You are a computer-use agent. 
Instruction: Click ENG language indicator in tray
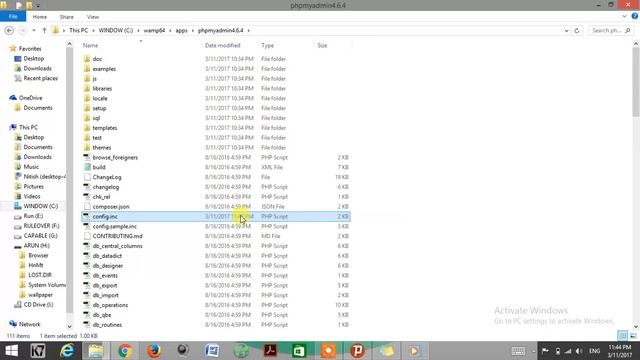coord(595,351)
